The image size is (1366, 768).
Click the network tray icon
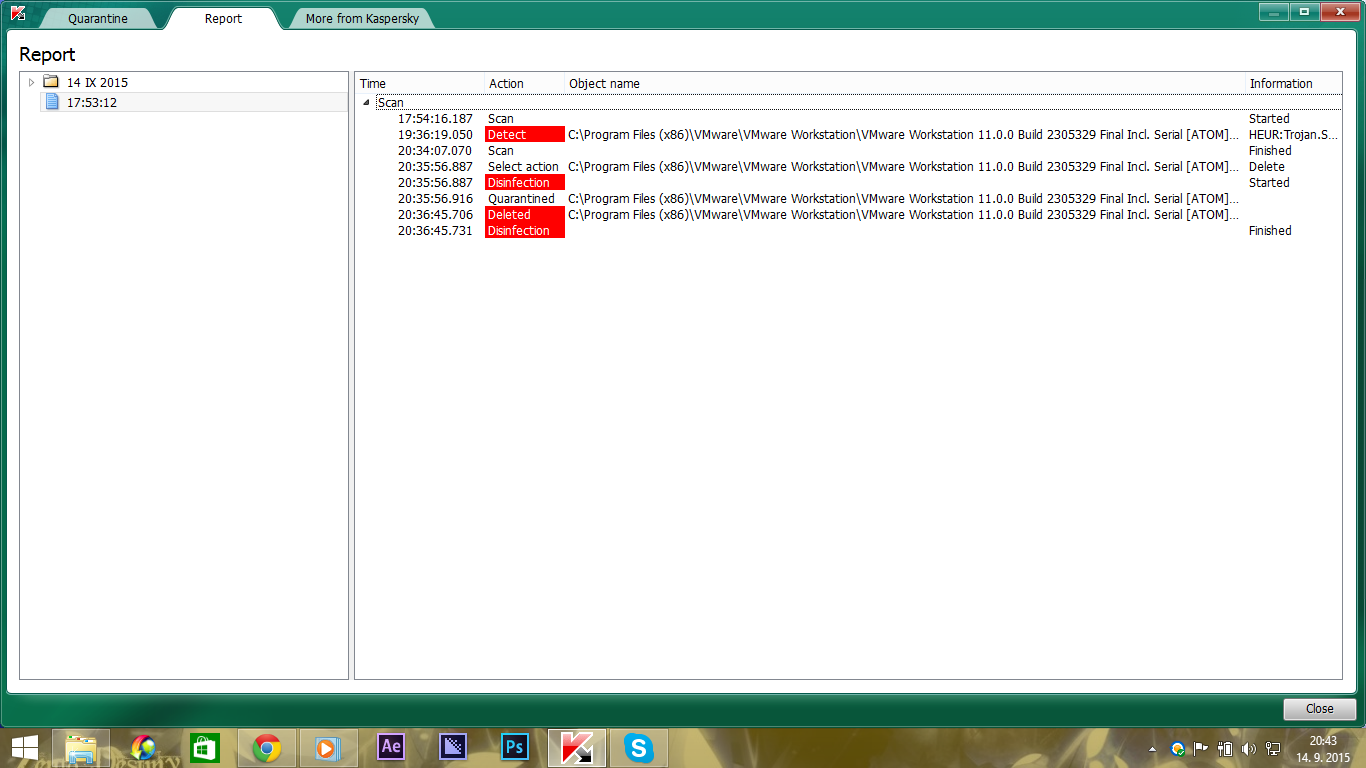click(1273, 748)
